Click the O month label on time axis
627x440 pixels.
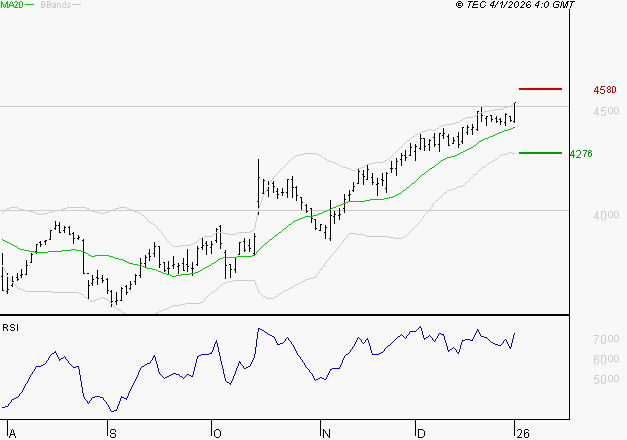point(217,434)
